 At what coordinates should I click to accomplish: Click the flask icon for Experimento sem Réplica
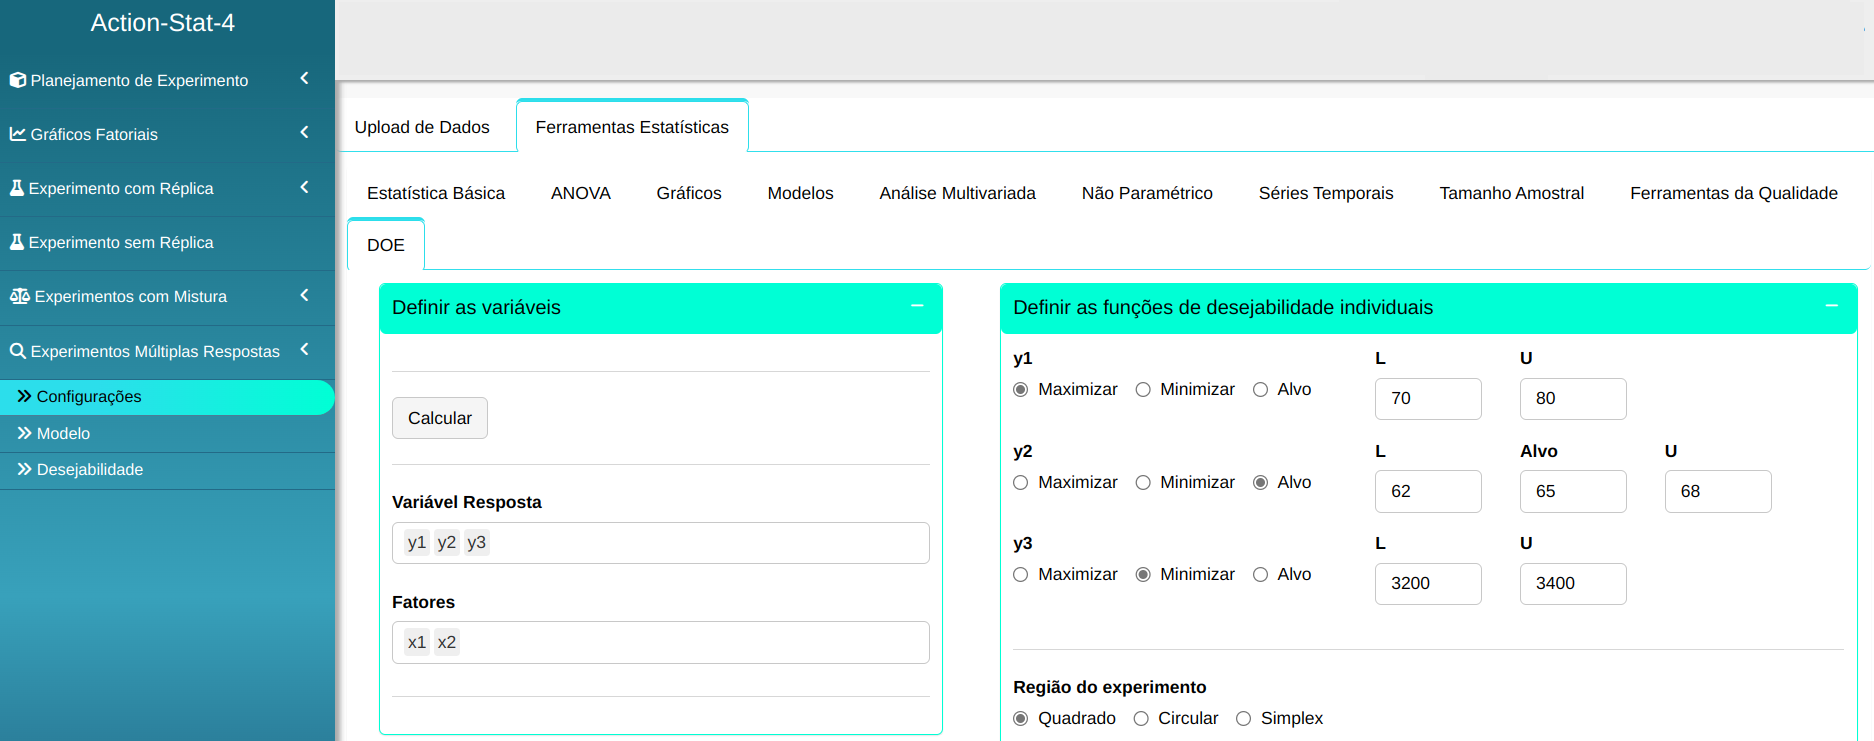pos(16,242)
